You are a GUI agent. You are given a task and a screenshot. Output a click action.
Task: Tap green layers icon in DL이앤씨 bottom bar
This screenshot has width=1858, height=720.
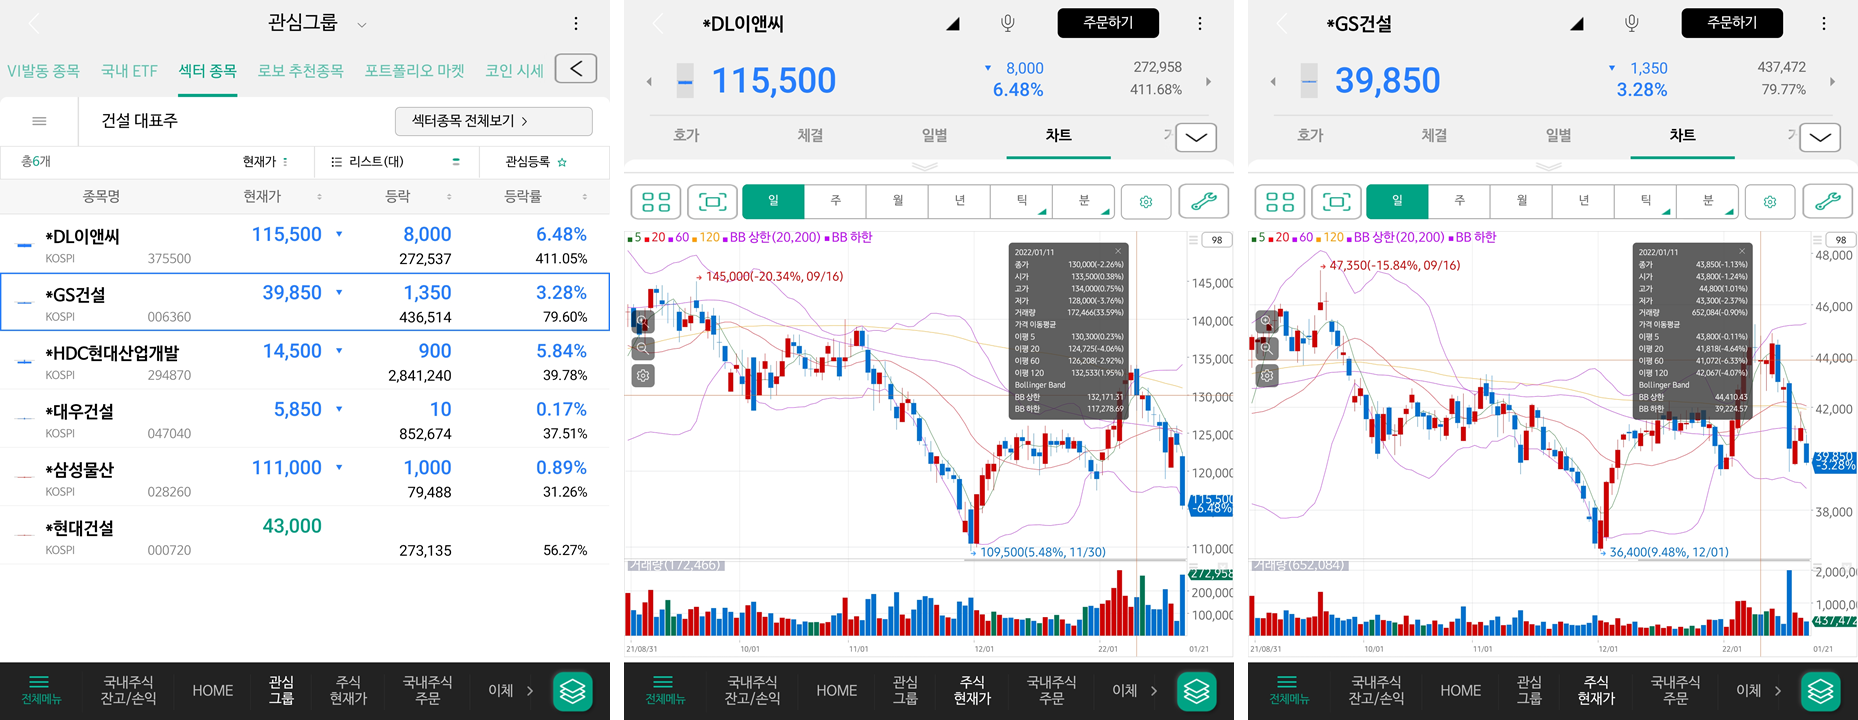(1197, 691)
